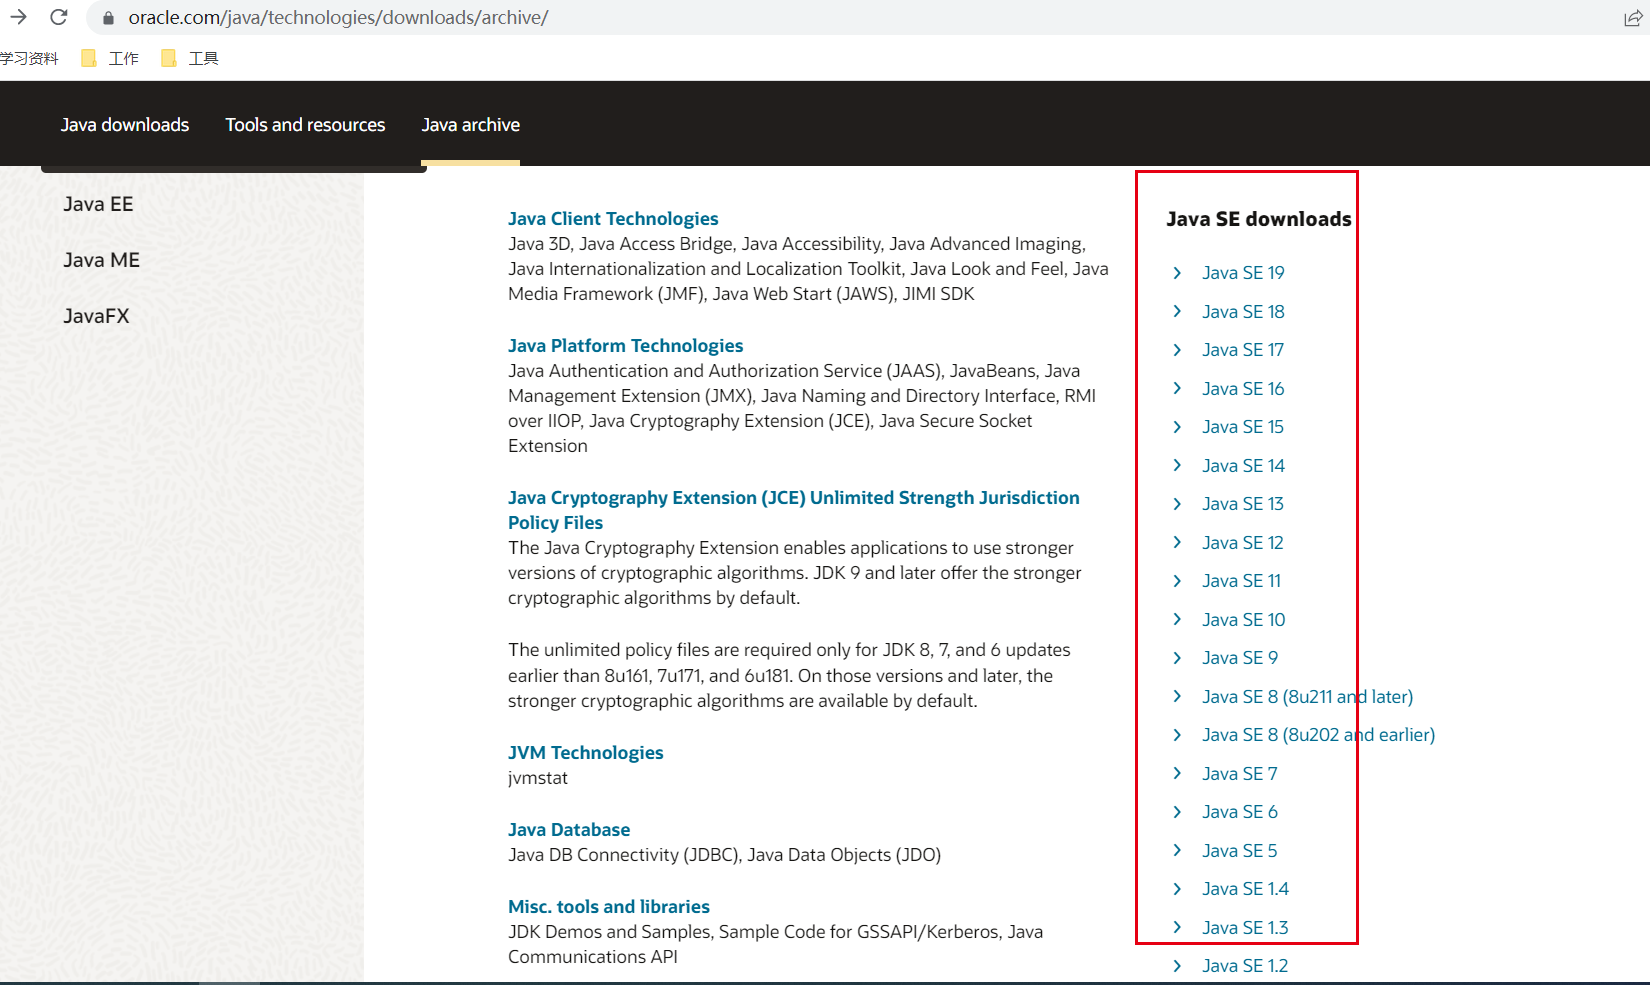
Task: Click chevron beside Java SE 6
Action: coord(1177,812)
